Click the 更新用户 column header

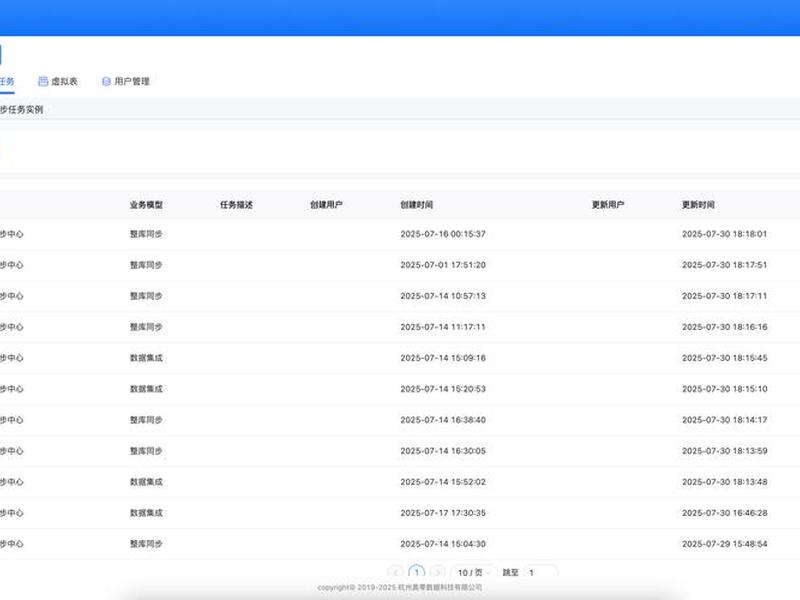608,205
